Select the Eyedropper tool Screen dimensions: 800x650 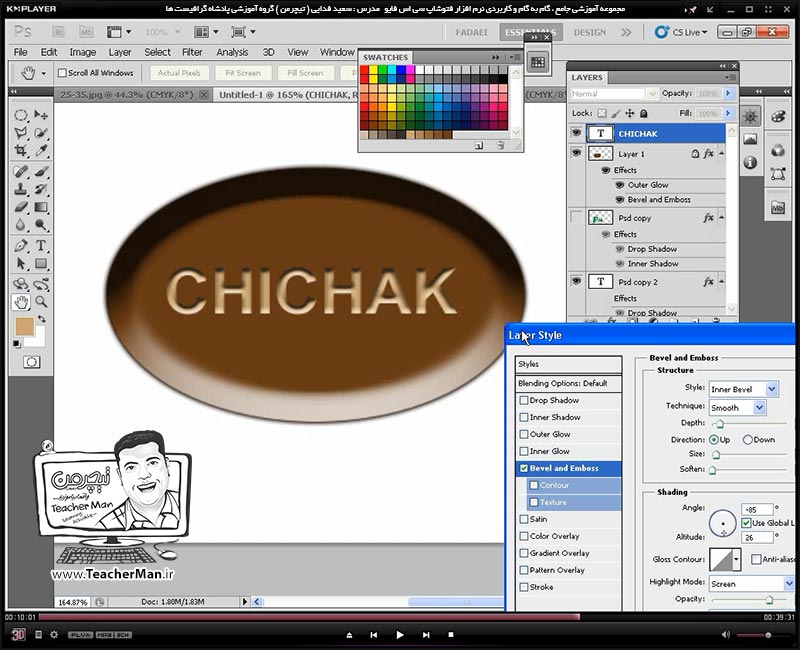click(41, 151)
